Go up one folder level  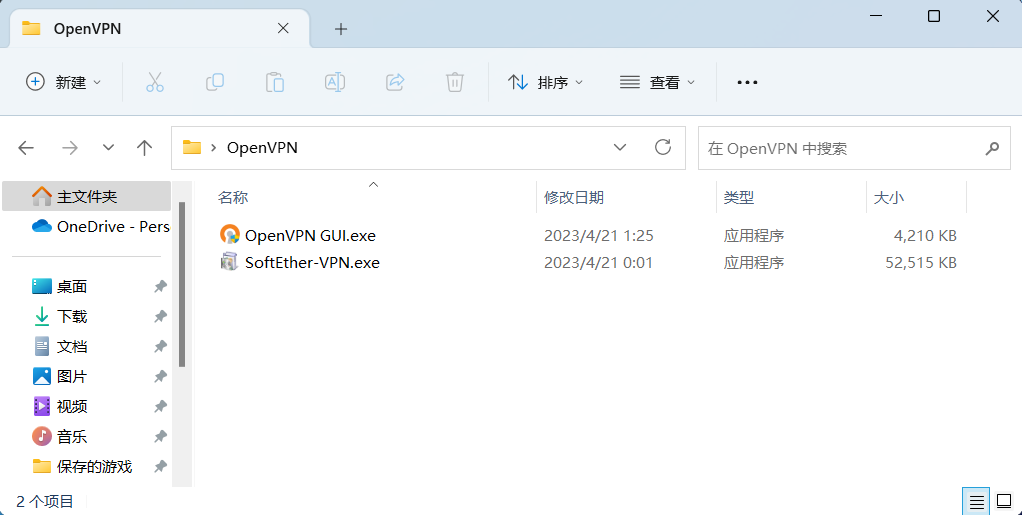coord(145,148)
